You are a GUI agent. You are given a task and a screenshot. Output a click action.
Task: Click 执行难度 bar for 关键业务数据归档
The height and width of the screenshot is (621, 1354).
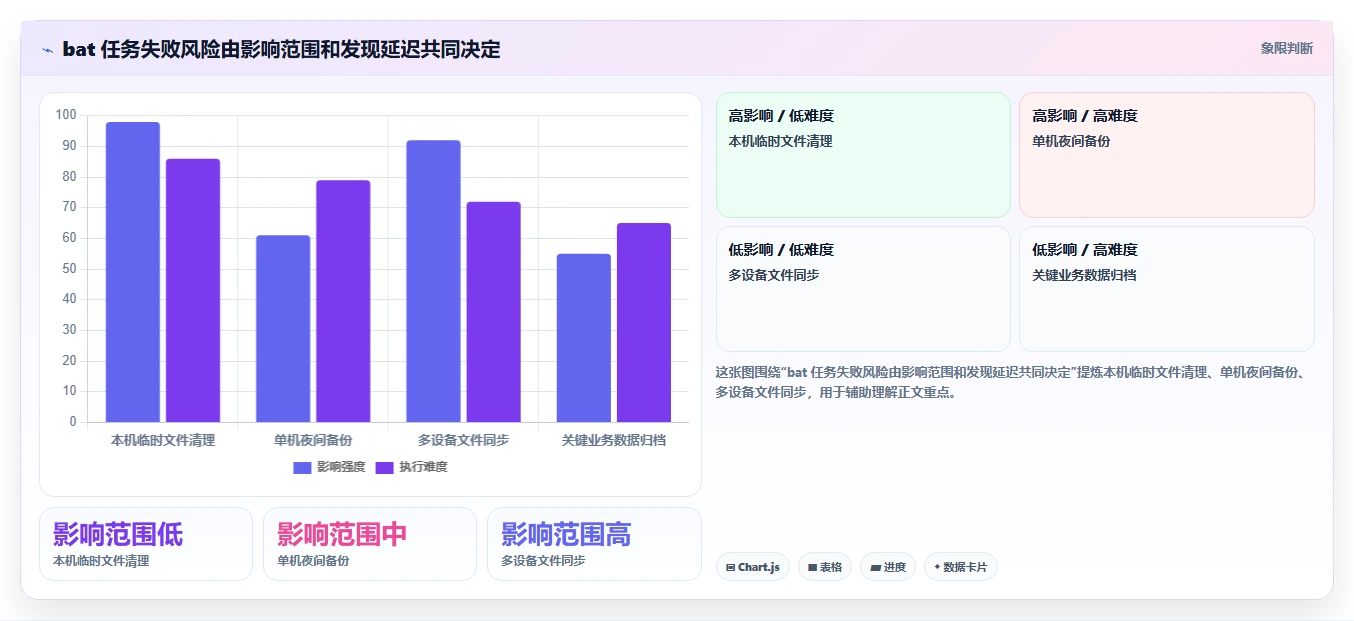(644, 323)
